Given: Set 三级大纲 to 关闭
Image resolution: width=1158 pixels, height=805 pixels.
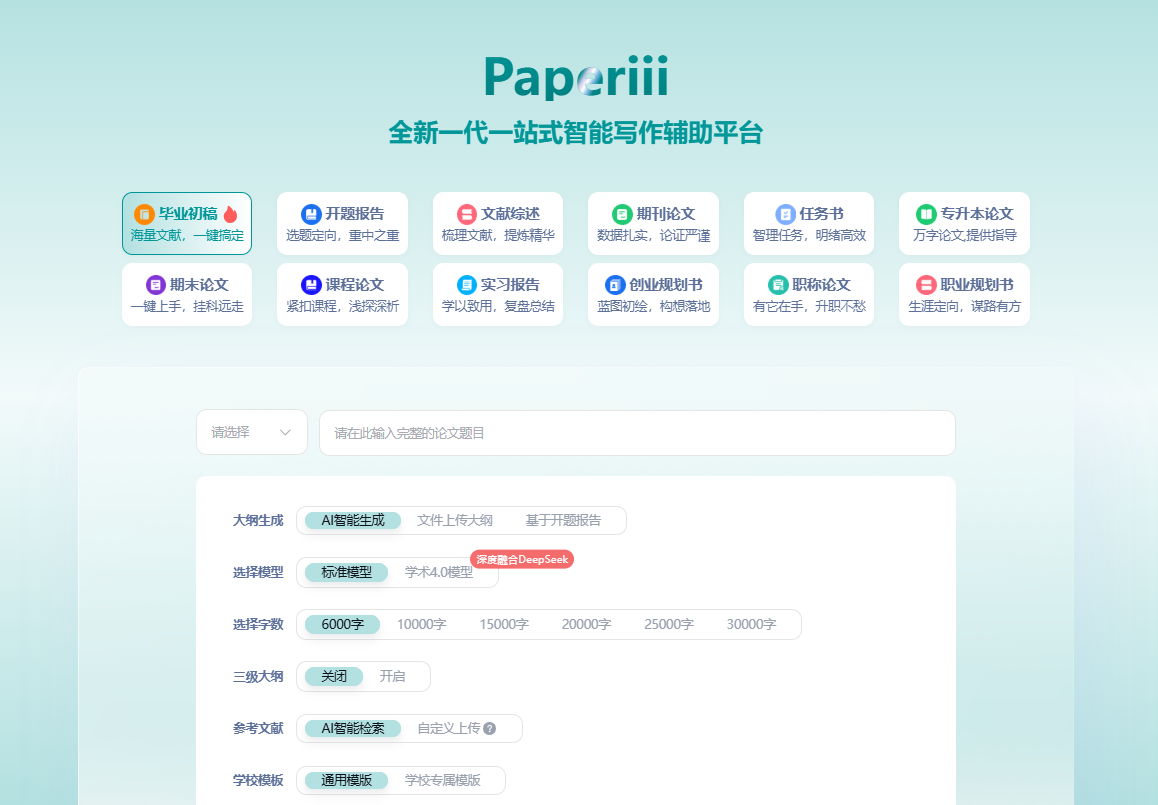Looking at the screenshot, I should coord(334,676).
